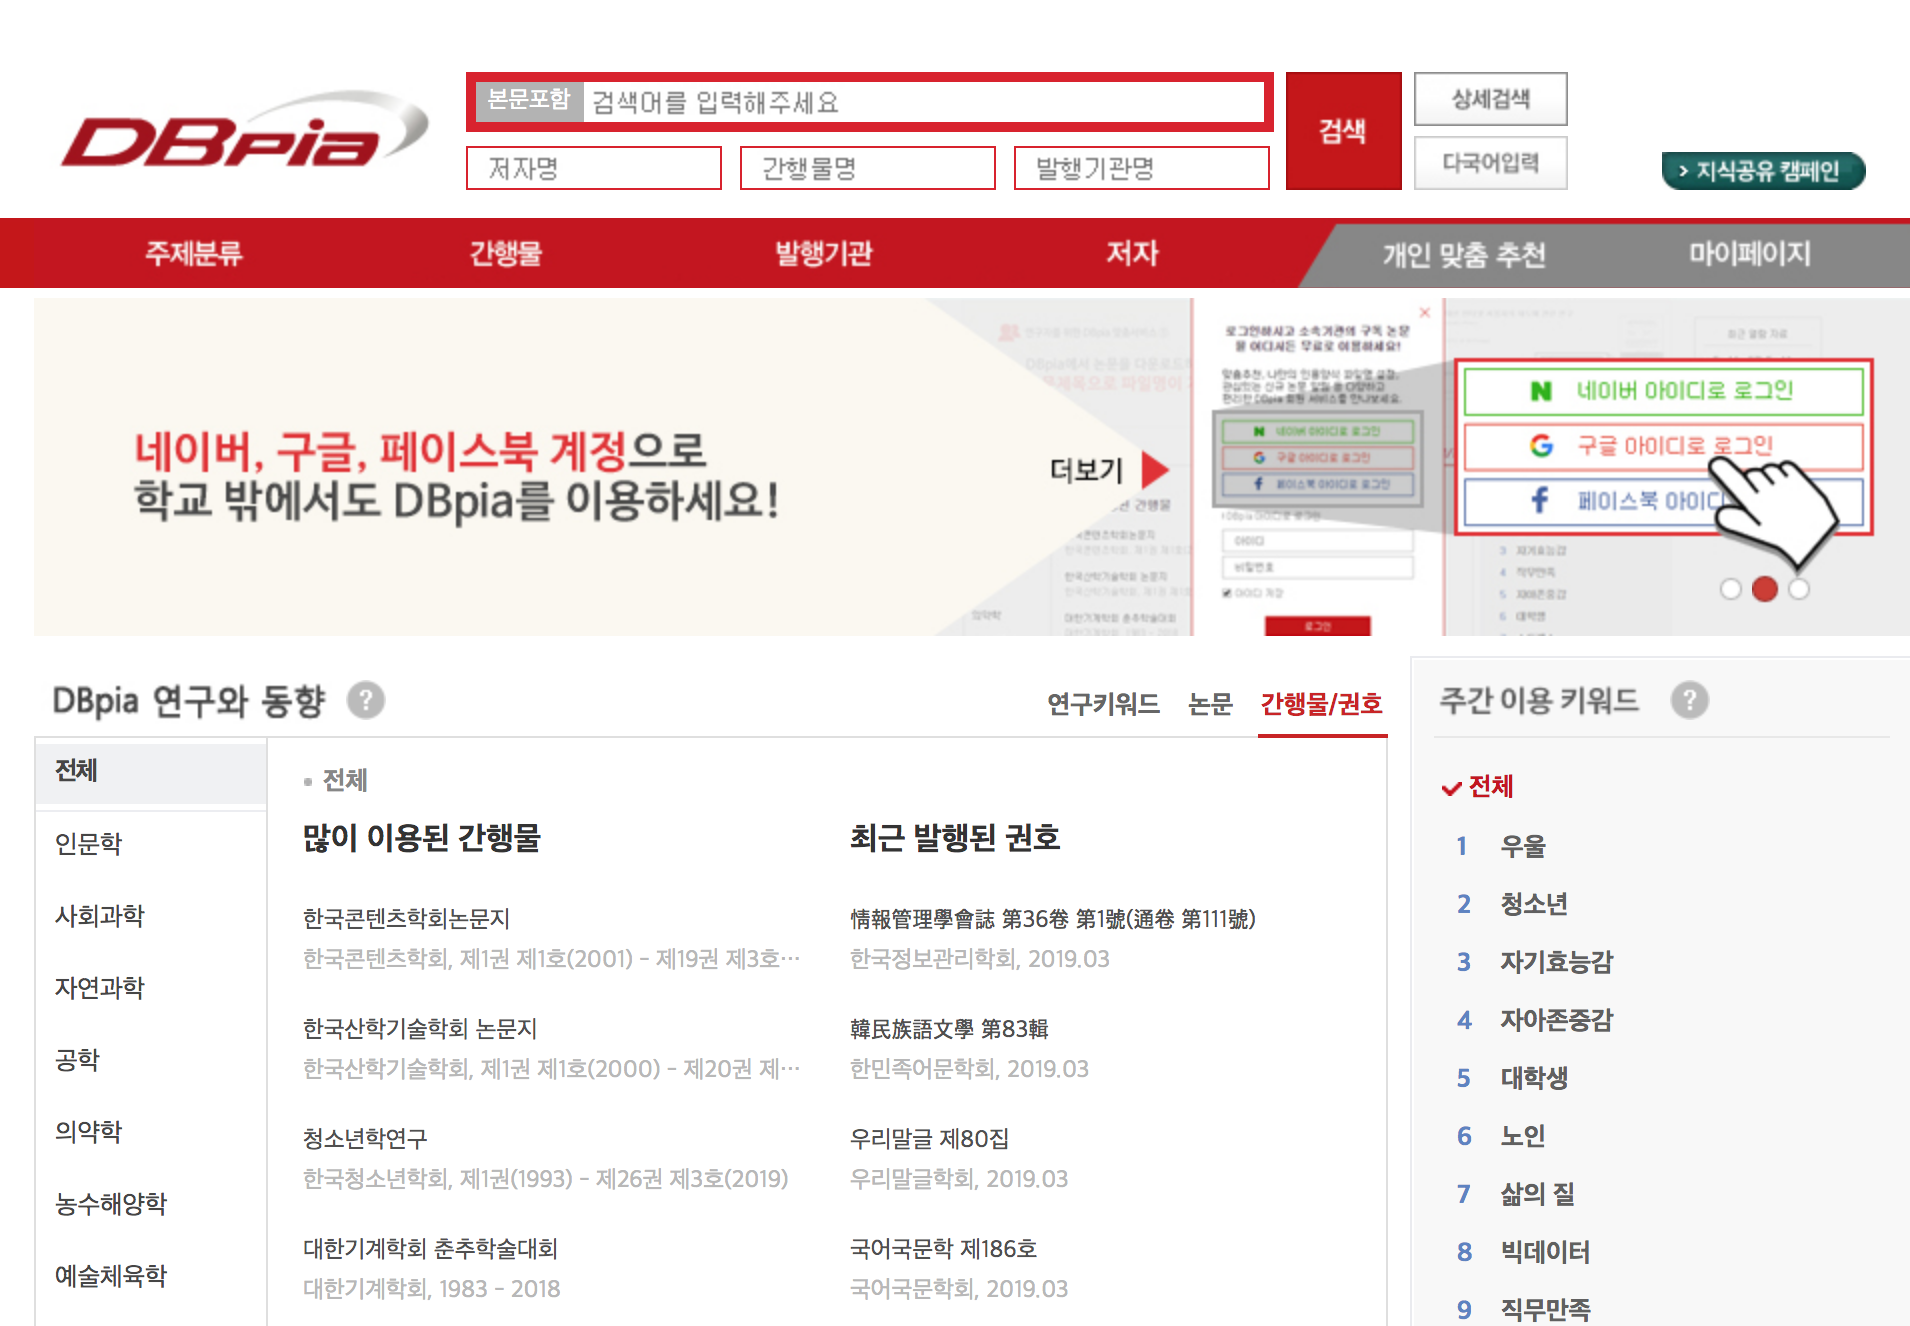Click 네이버 아이디로 로그인 in banner image
This screenshot has height=1326, width=1910.
[1663, 391]
